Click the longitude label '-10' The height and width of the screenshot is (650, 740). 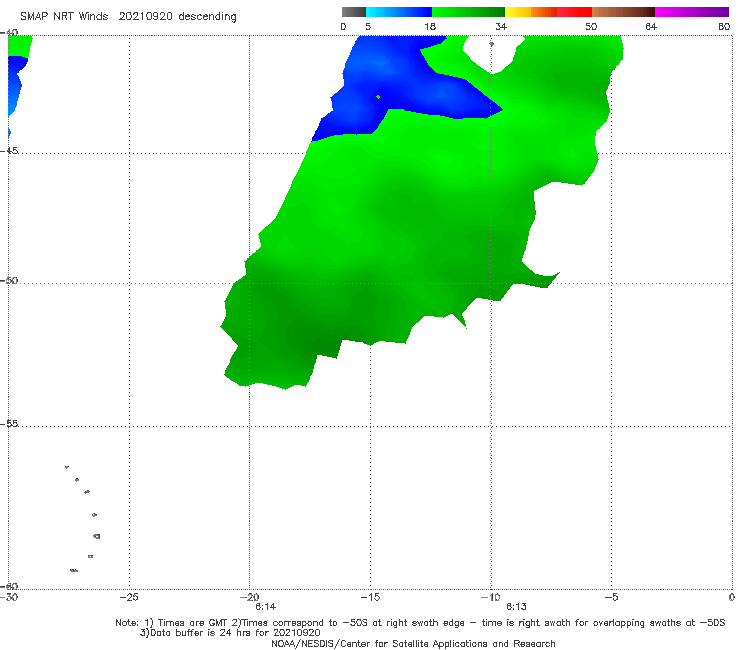491,597
